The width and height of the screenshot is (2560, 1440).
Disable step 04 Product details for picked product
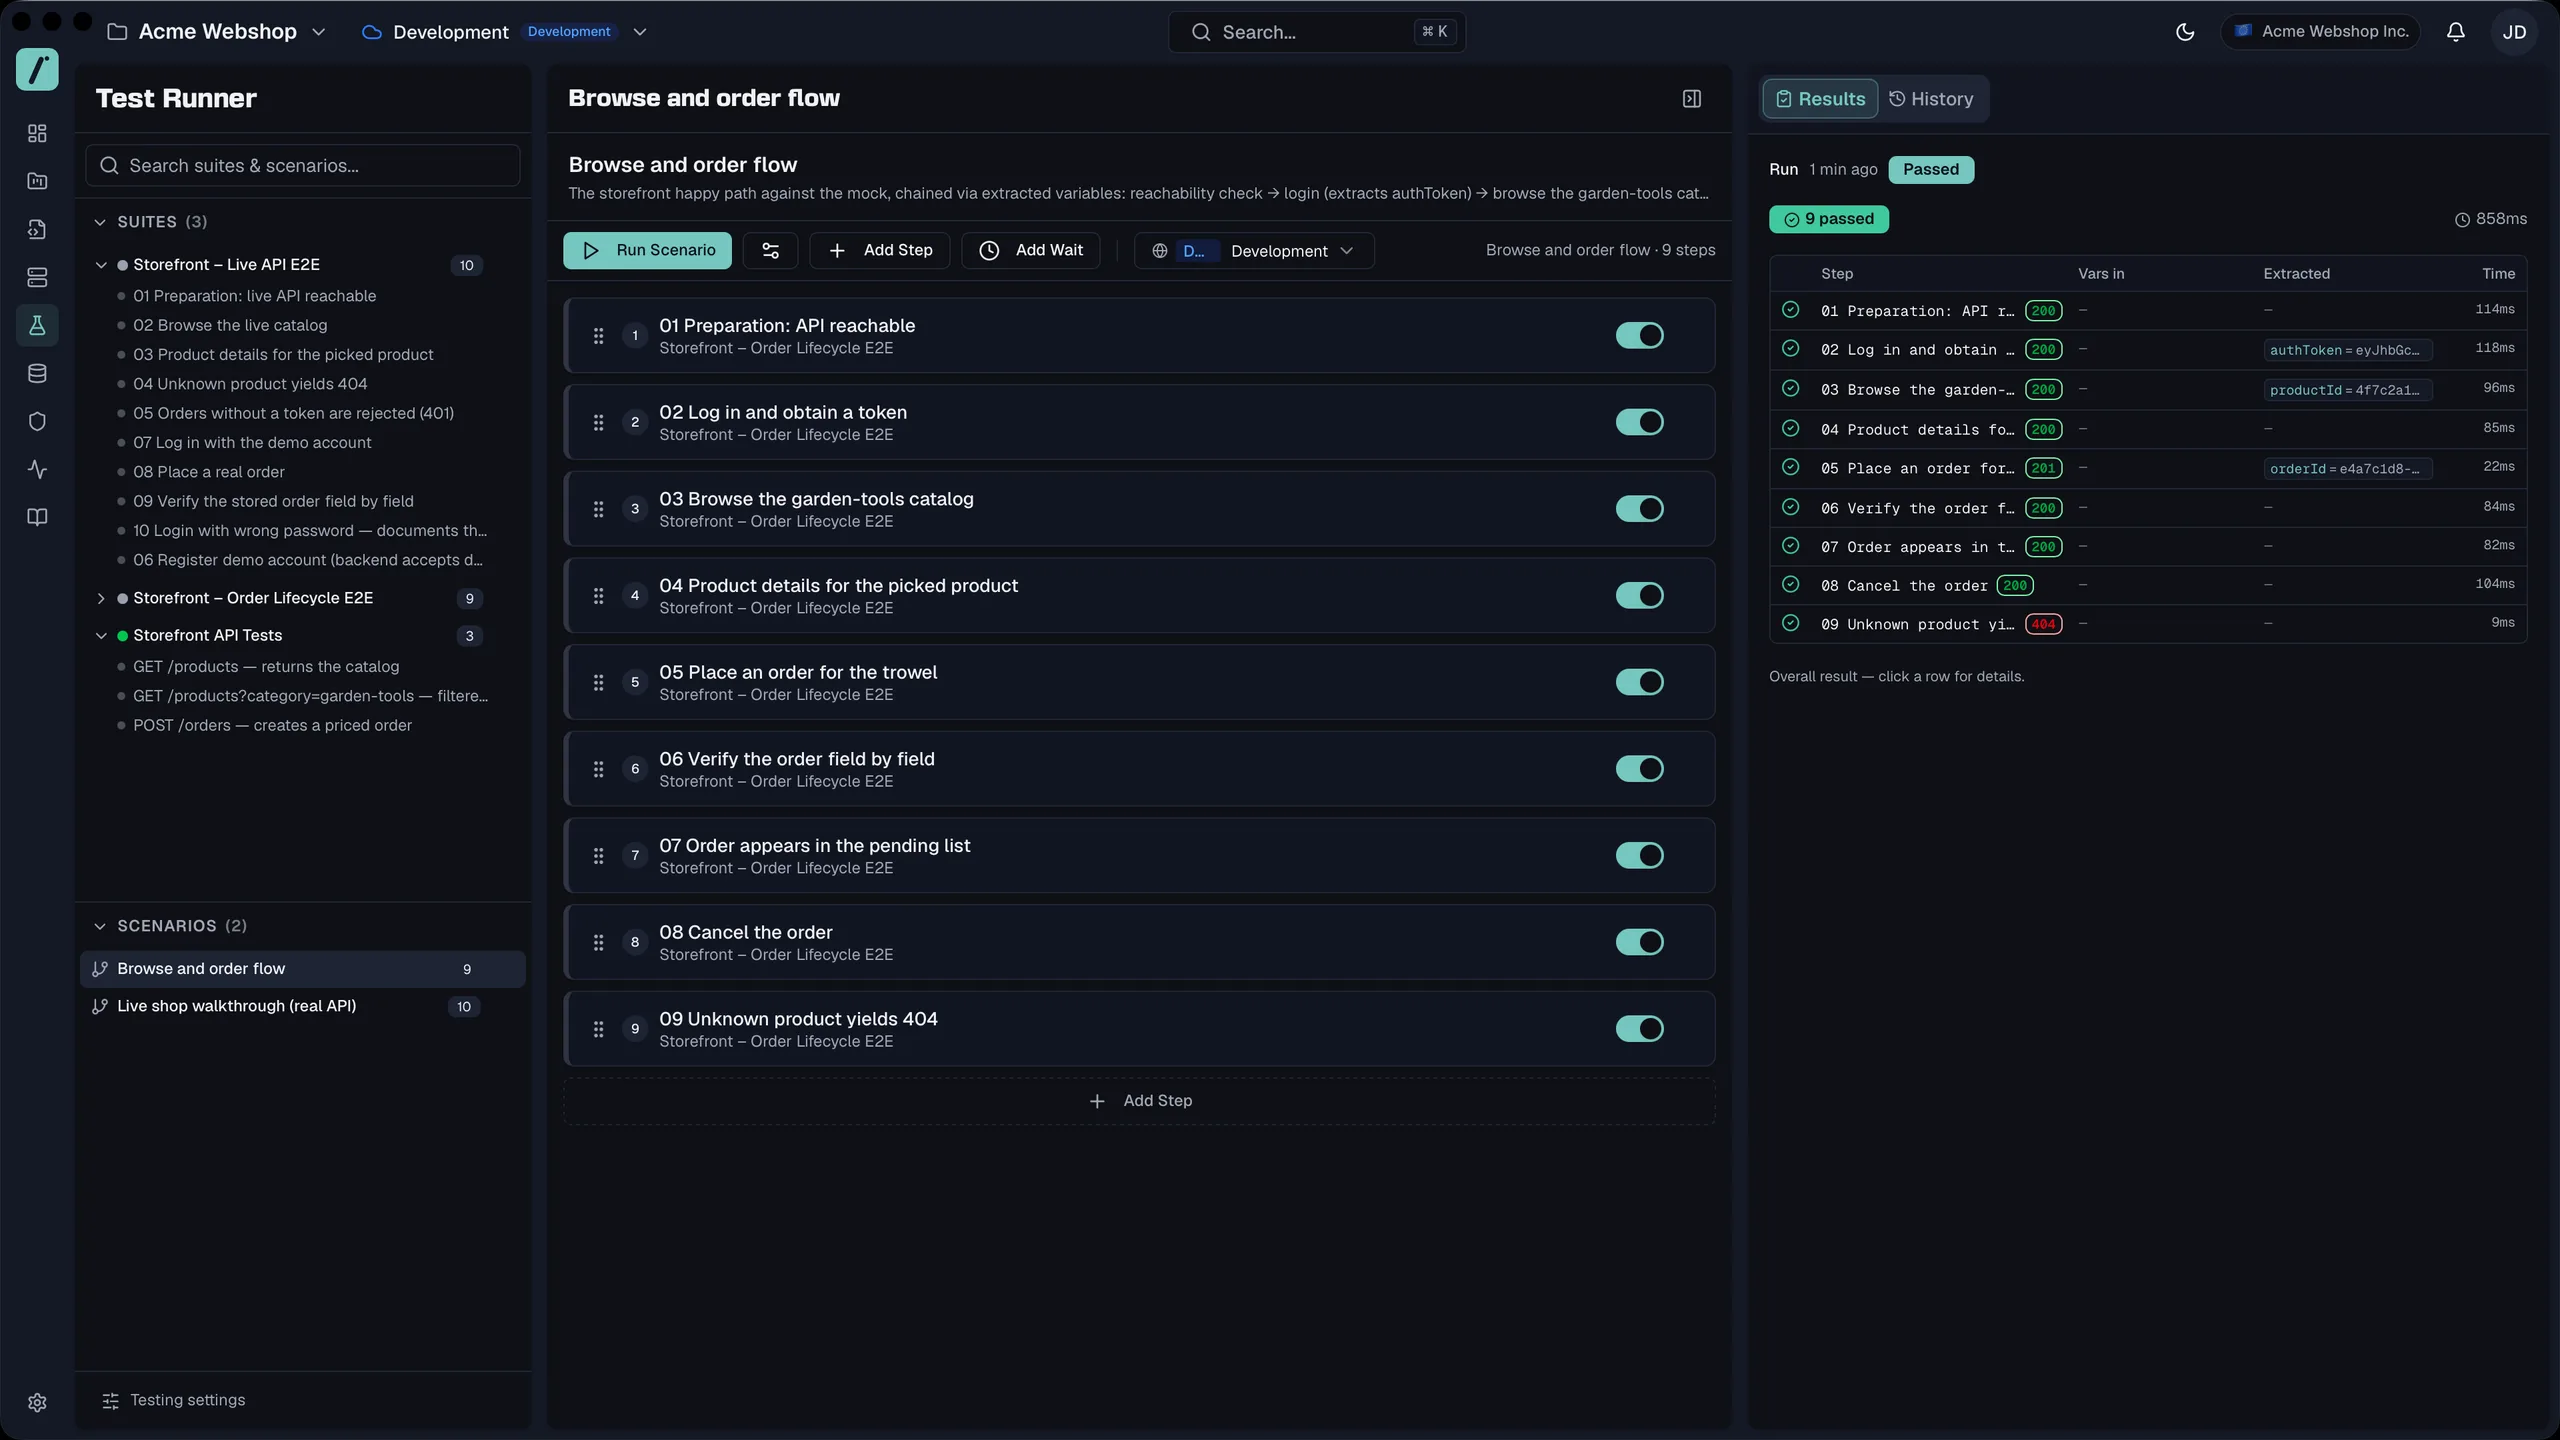1640,596
